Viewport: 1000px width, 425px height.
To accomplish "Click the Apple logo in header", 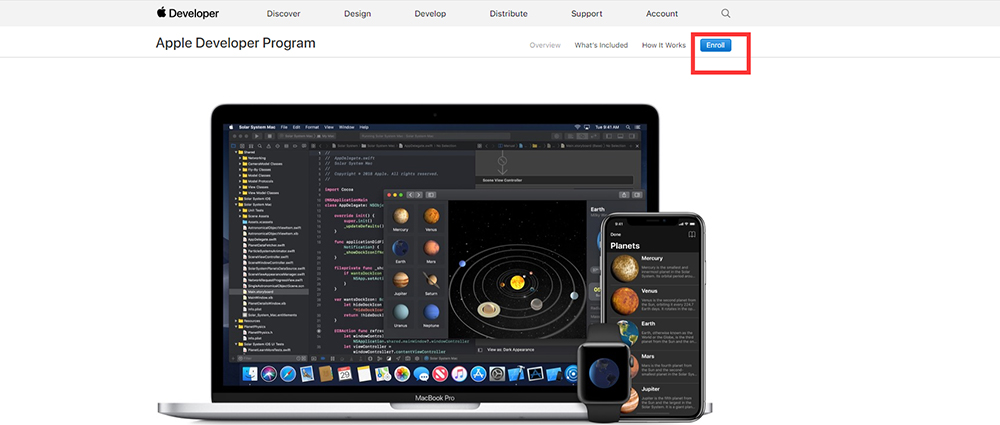I will pyautogui.click(x=161, y=13).
